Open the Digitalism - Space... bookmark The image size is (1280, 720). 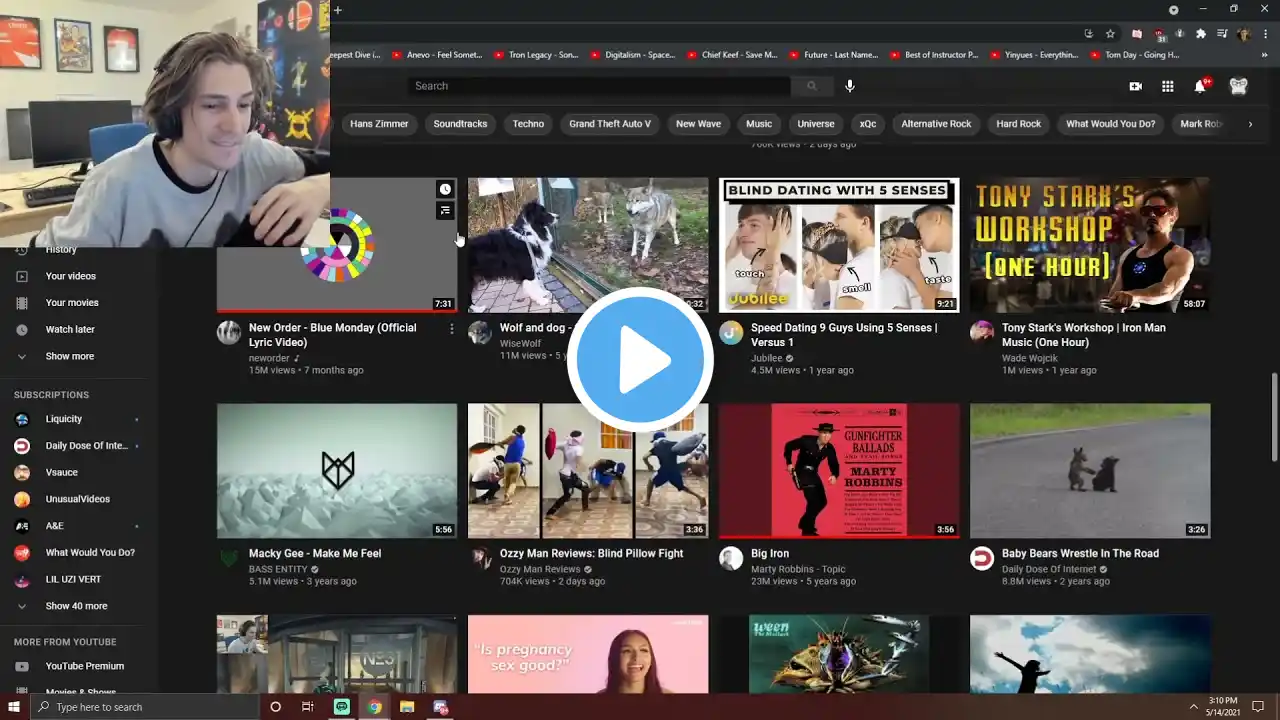[632, 55]
